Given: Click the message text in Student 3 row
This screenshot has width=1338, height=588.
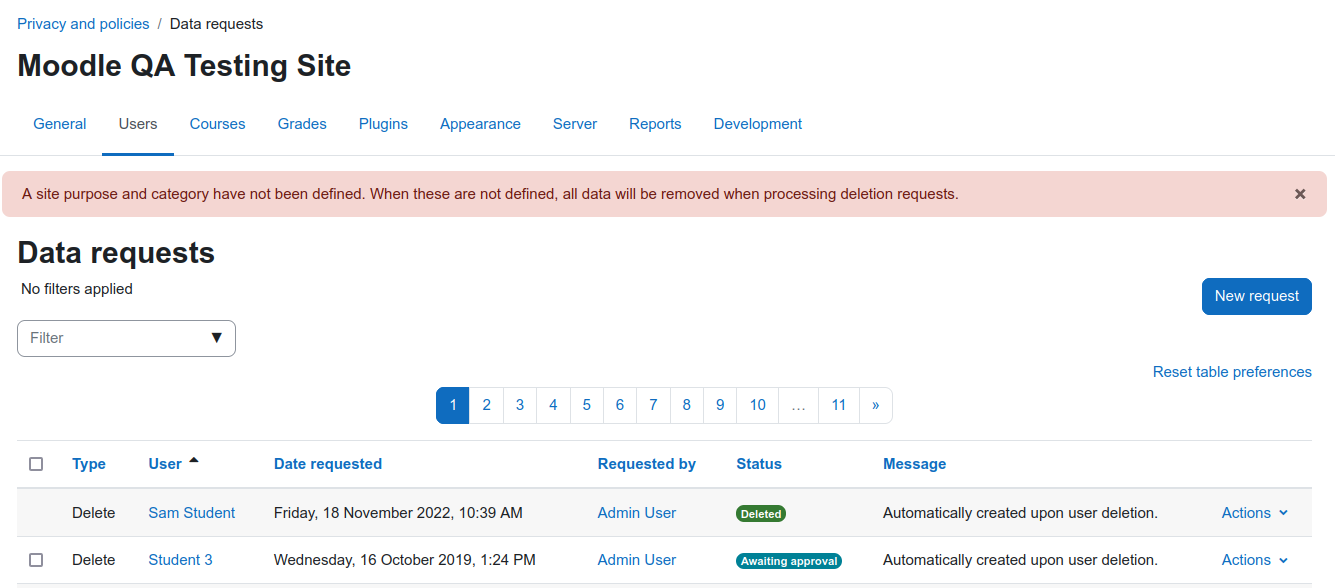Looking at the screenshot, I should [1020, 560].
